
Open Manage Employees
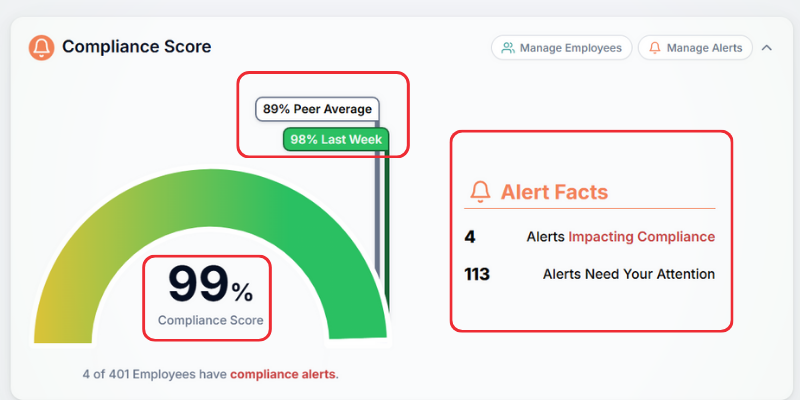point(562,47)
